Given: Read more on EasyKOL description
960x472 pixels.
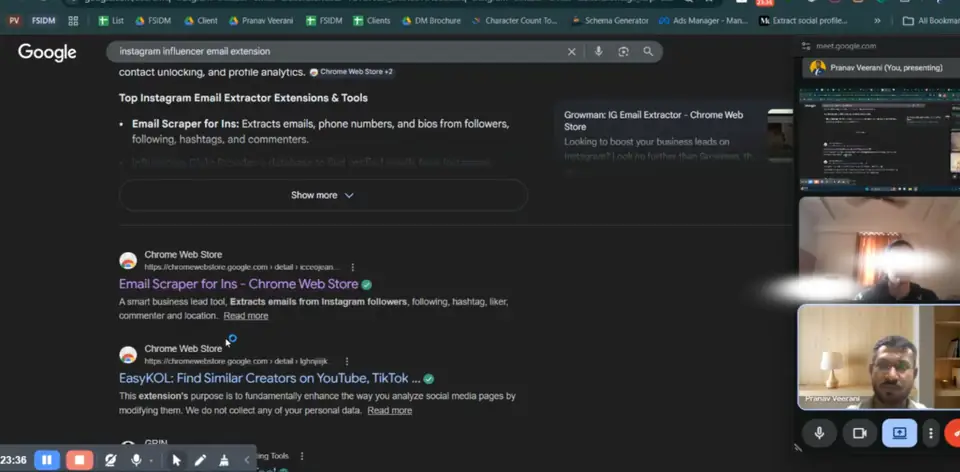Looking at the screenshot, I should [389, 410].
